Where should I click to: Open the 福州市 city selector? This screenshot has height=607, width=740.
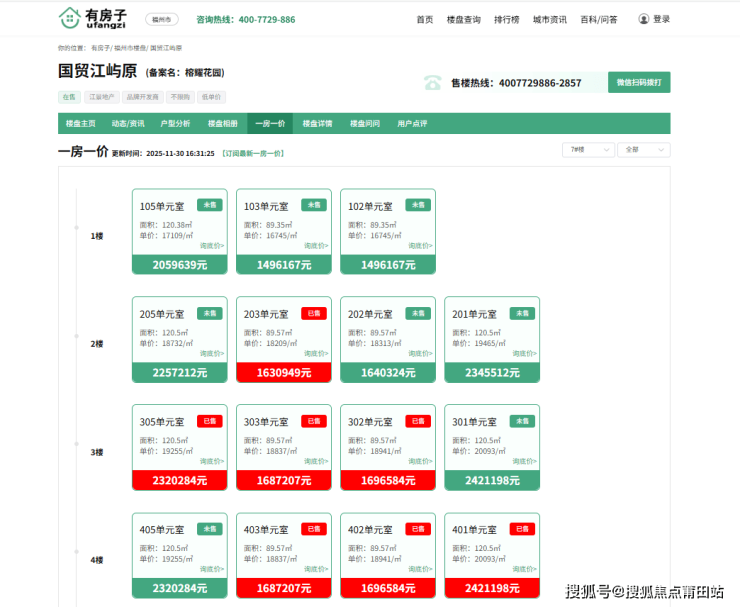(x=159, y=20)
